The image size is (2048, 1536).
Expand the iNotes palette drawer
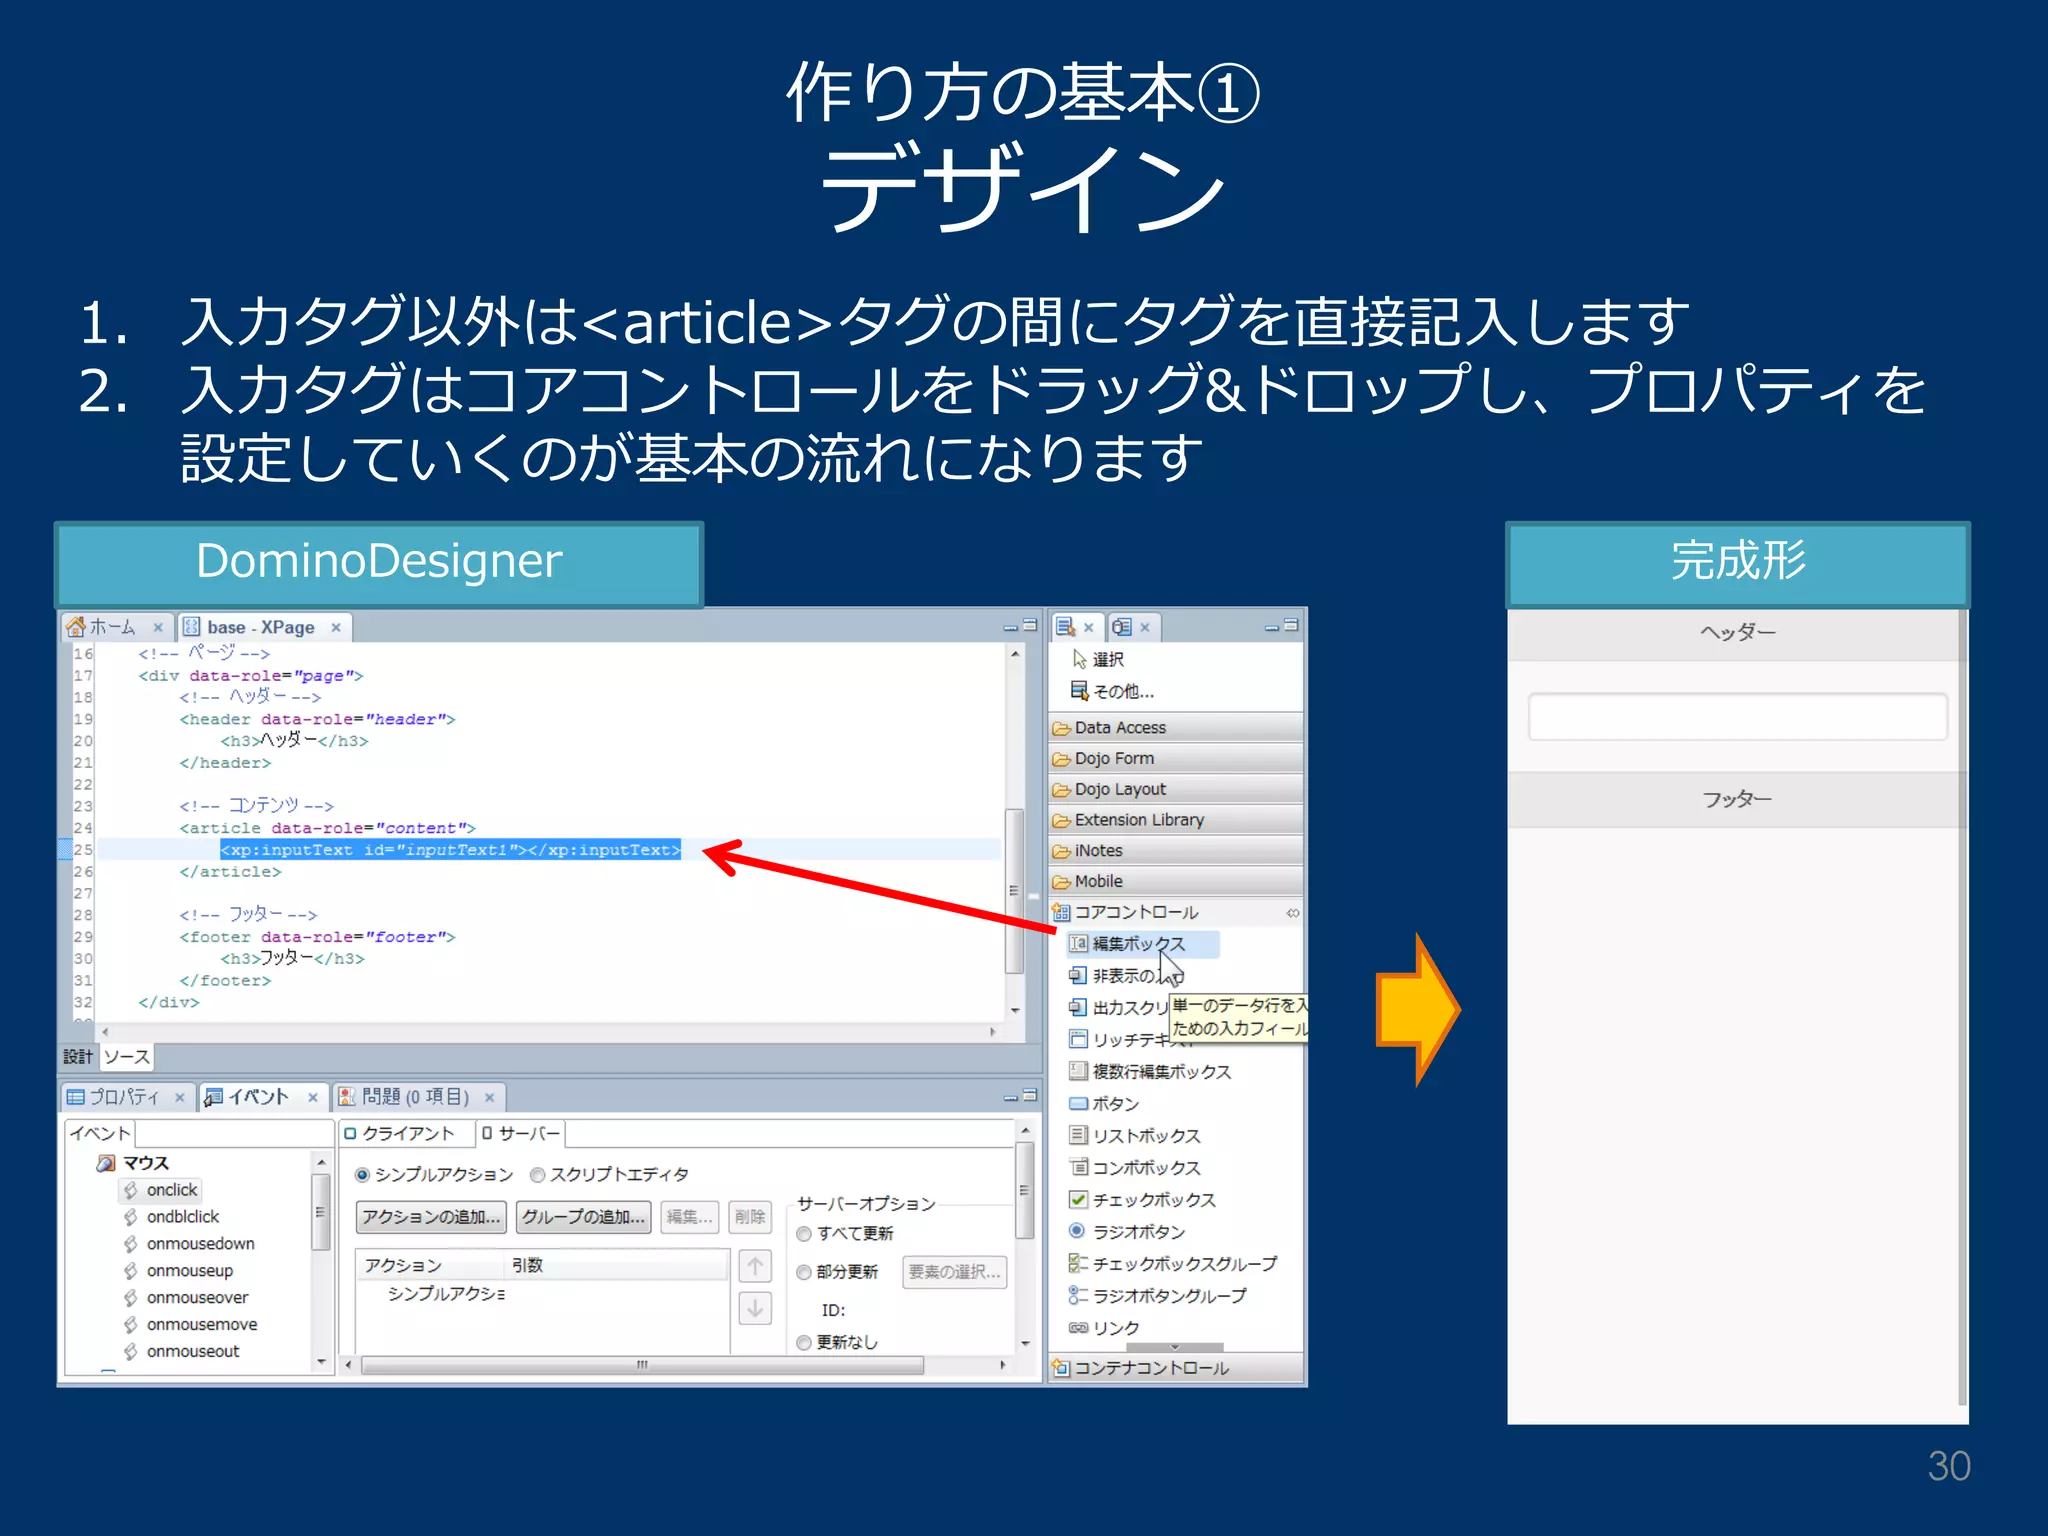(x=1176, y=850)
